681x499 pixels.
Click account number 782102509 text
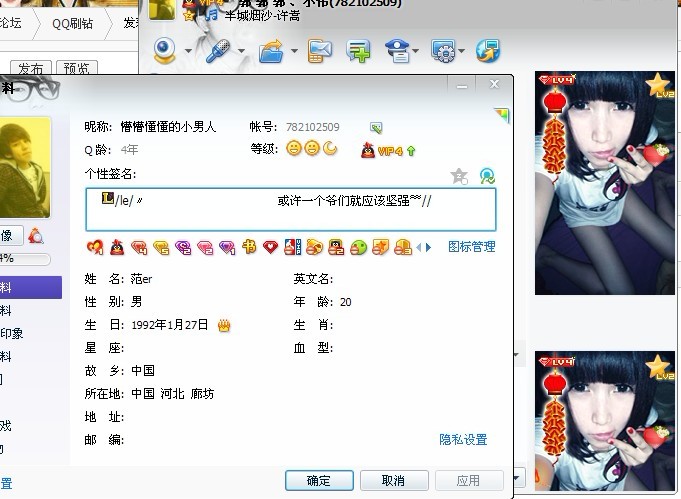pos(313,127)
